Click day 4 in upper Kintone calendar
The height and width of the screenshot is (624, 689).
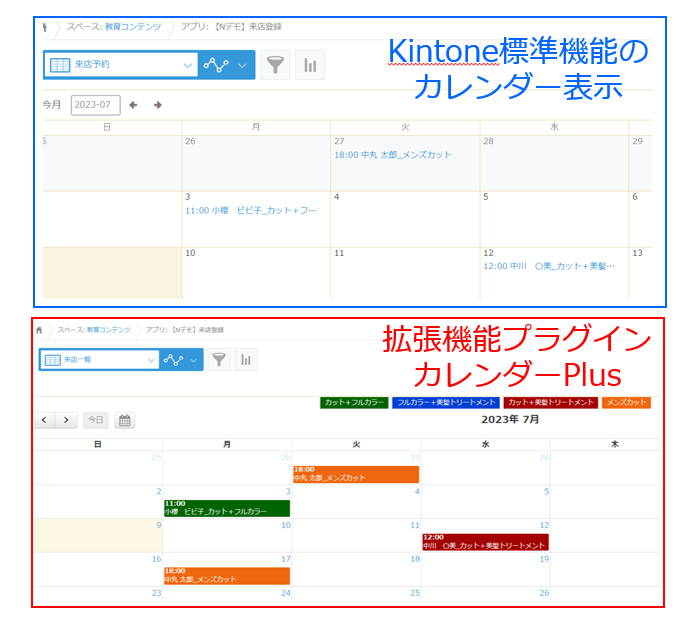337,197
